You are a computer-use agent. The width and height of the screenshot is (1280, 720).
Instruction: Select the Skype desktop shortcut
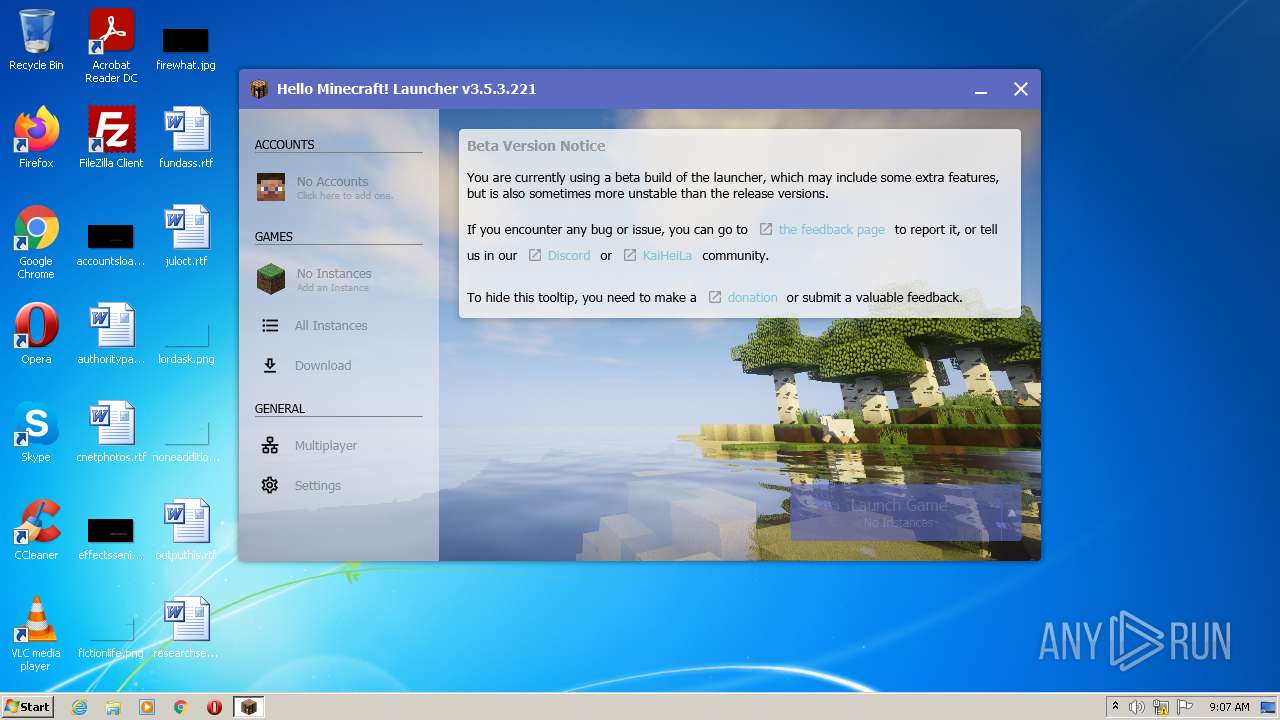pos(36,432)
